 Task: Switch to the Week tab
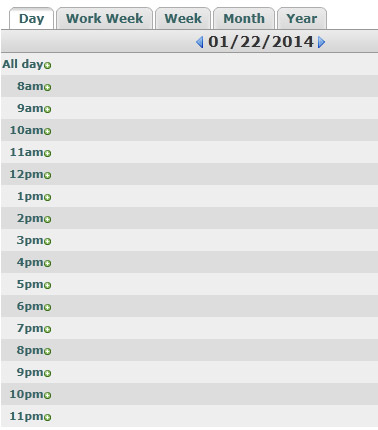[x=183, y=18]
